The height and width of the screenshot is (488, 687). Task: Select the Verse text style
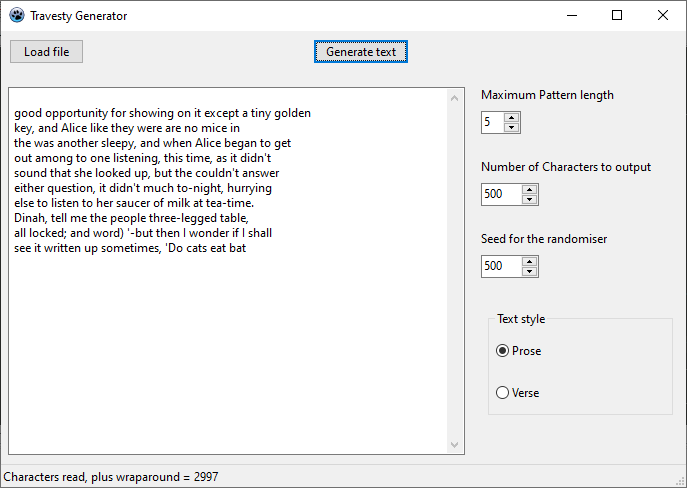coord(517,393)
